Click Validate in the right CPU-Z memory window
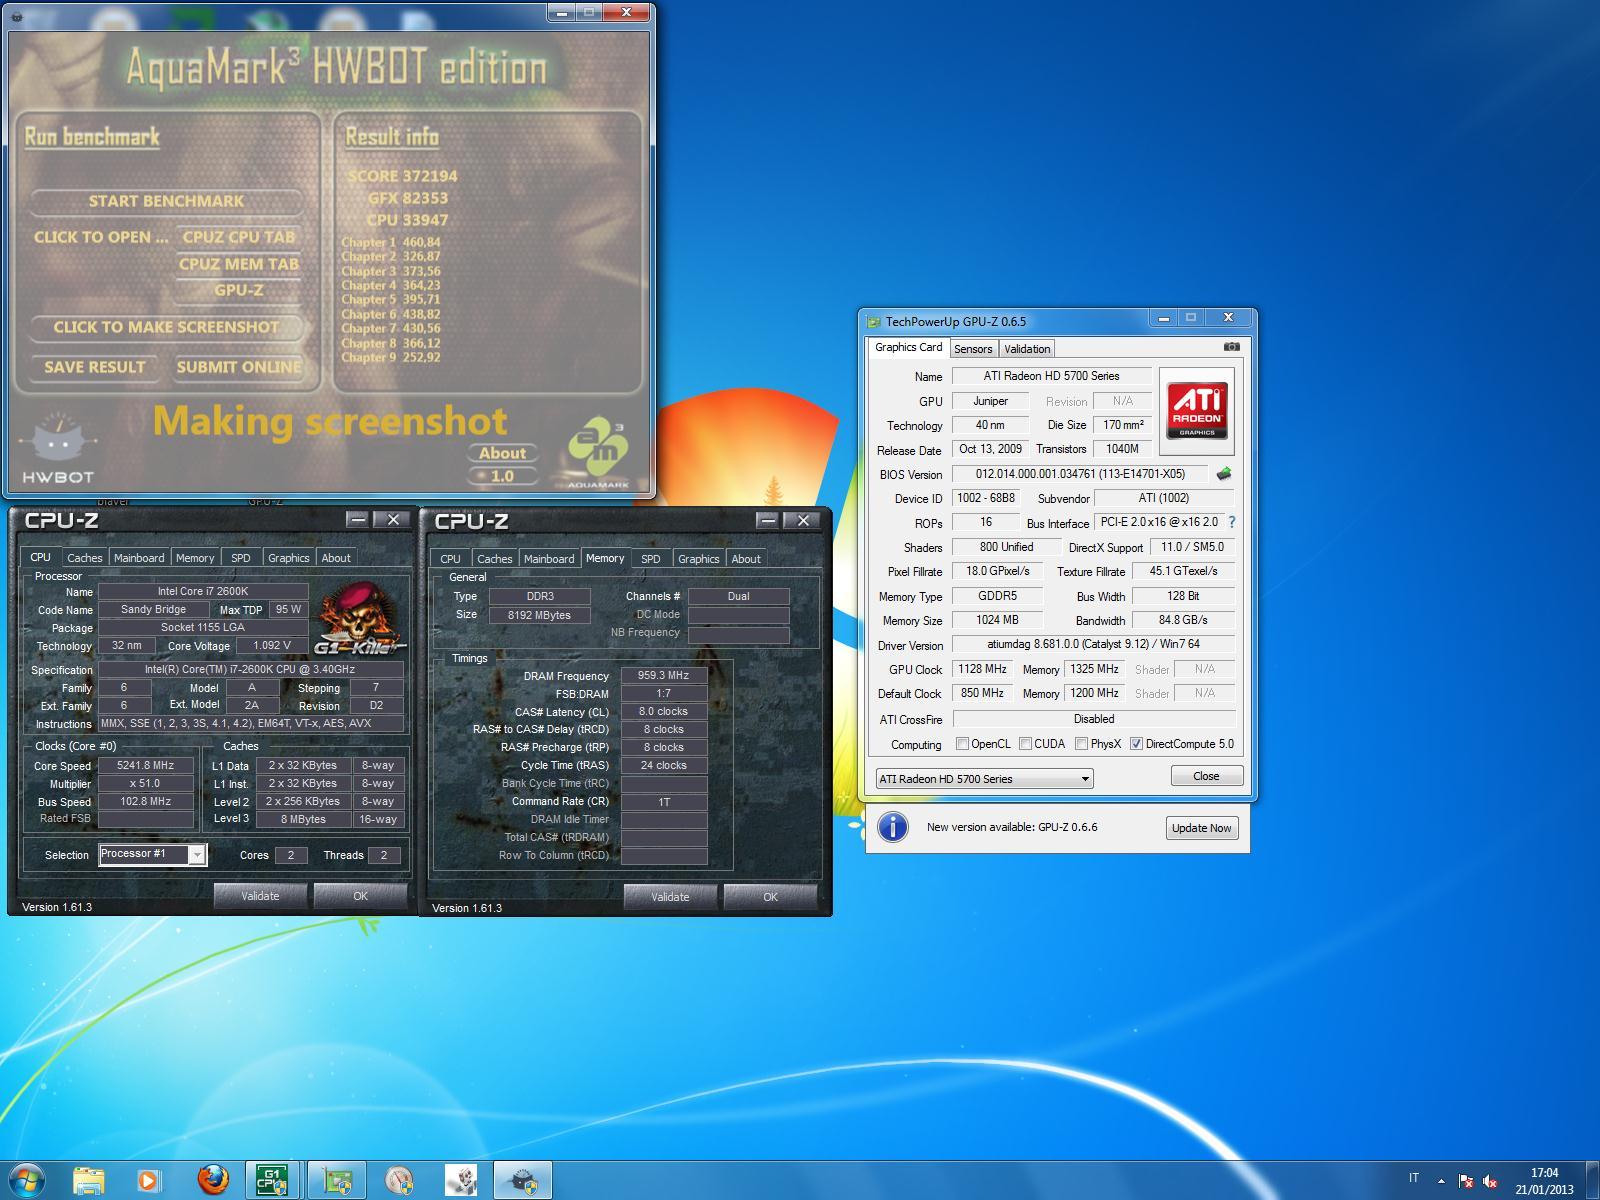Image resolution: width=1600 pixels, height=1200 pixels. click(670, 897)
